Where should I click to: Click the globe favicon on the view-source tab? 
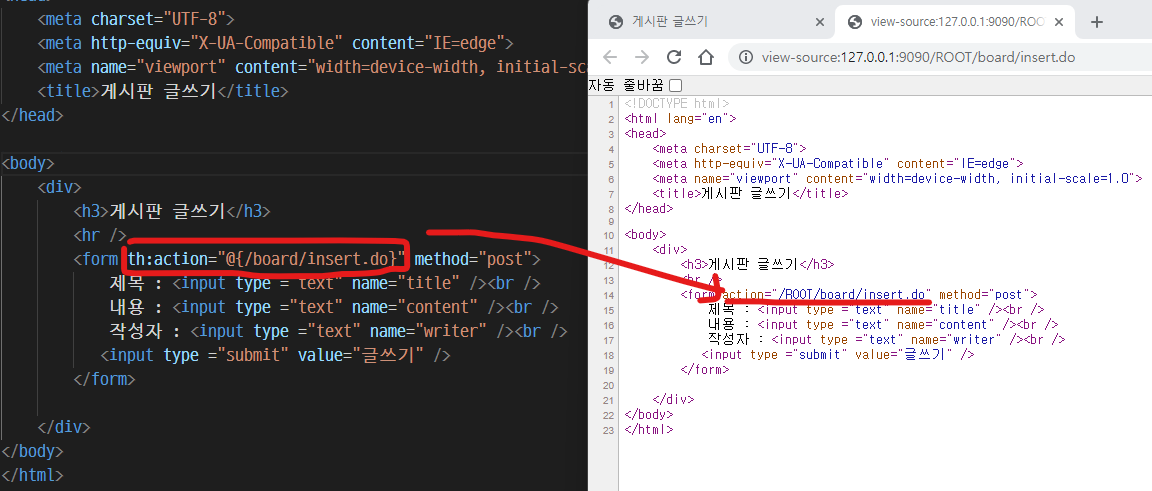[x=854, y=22]
